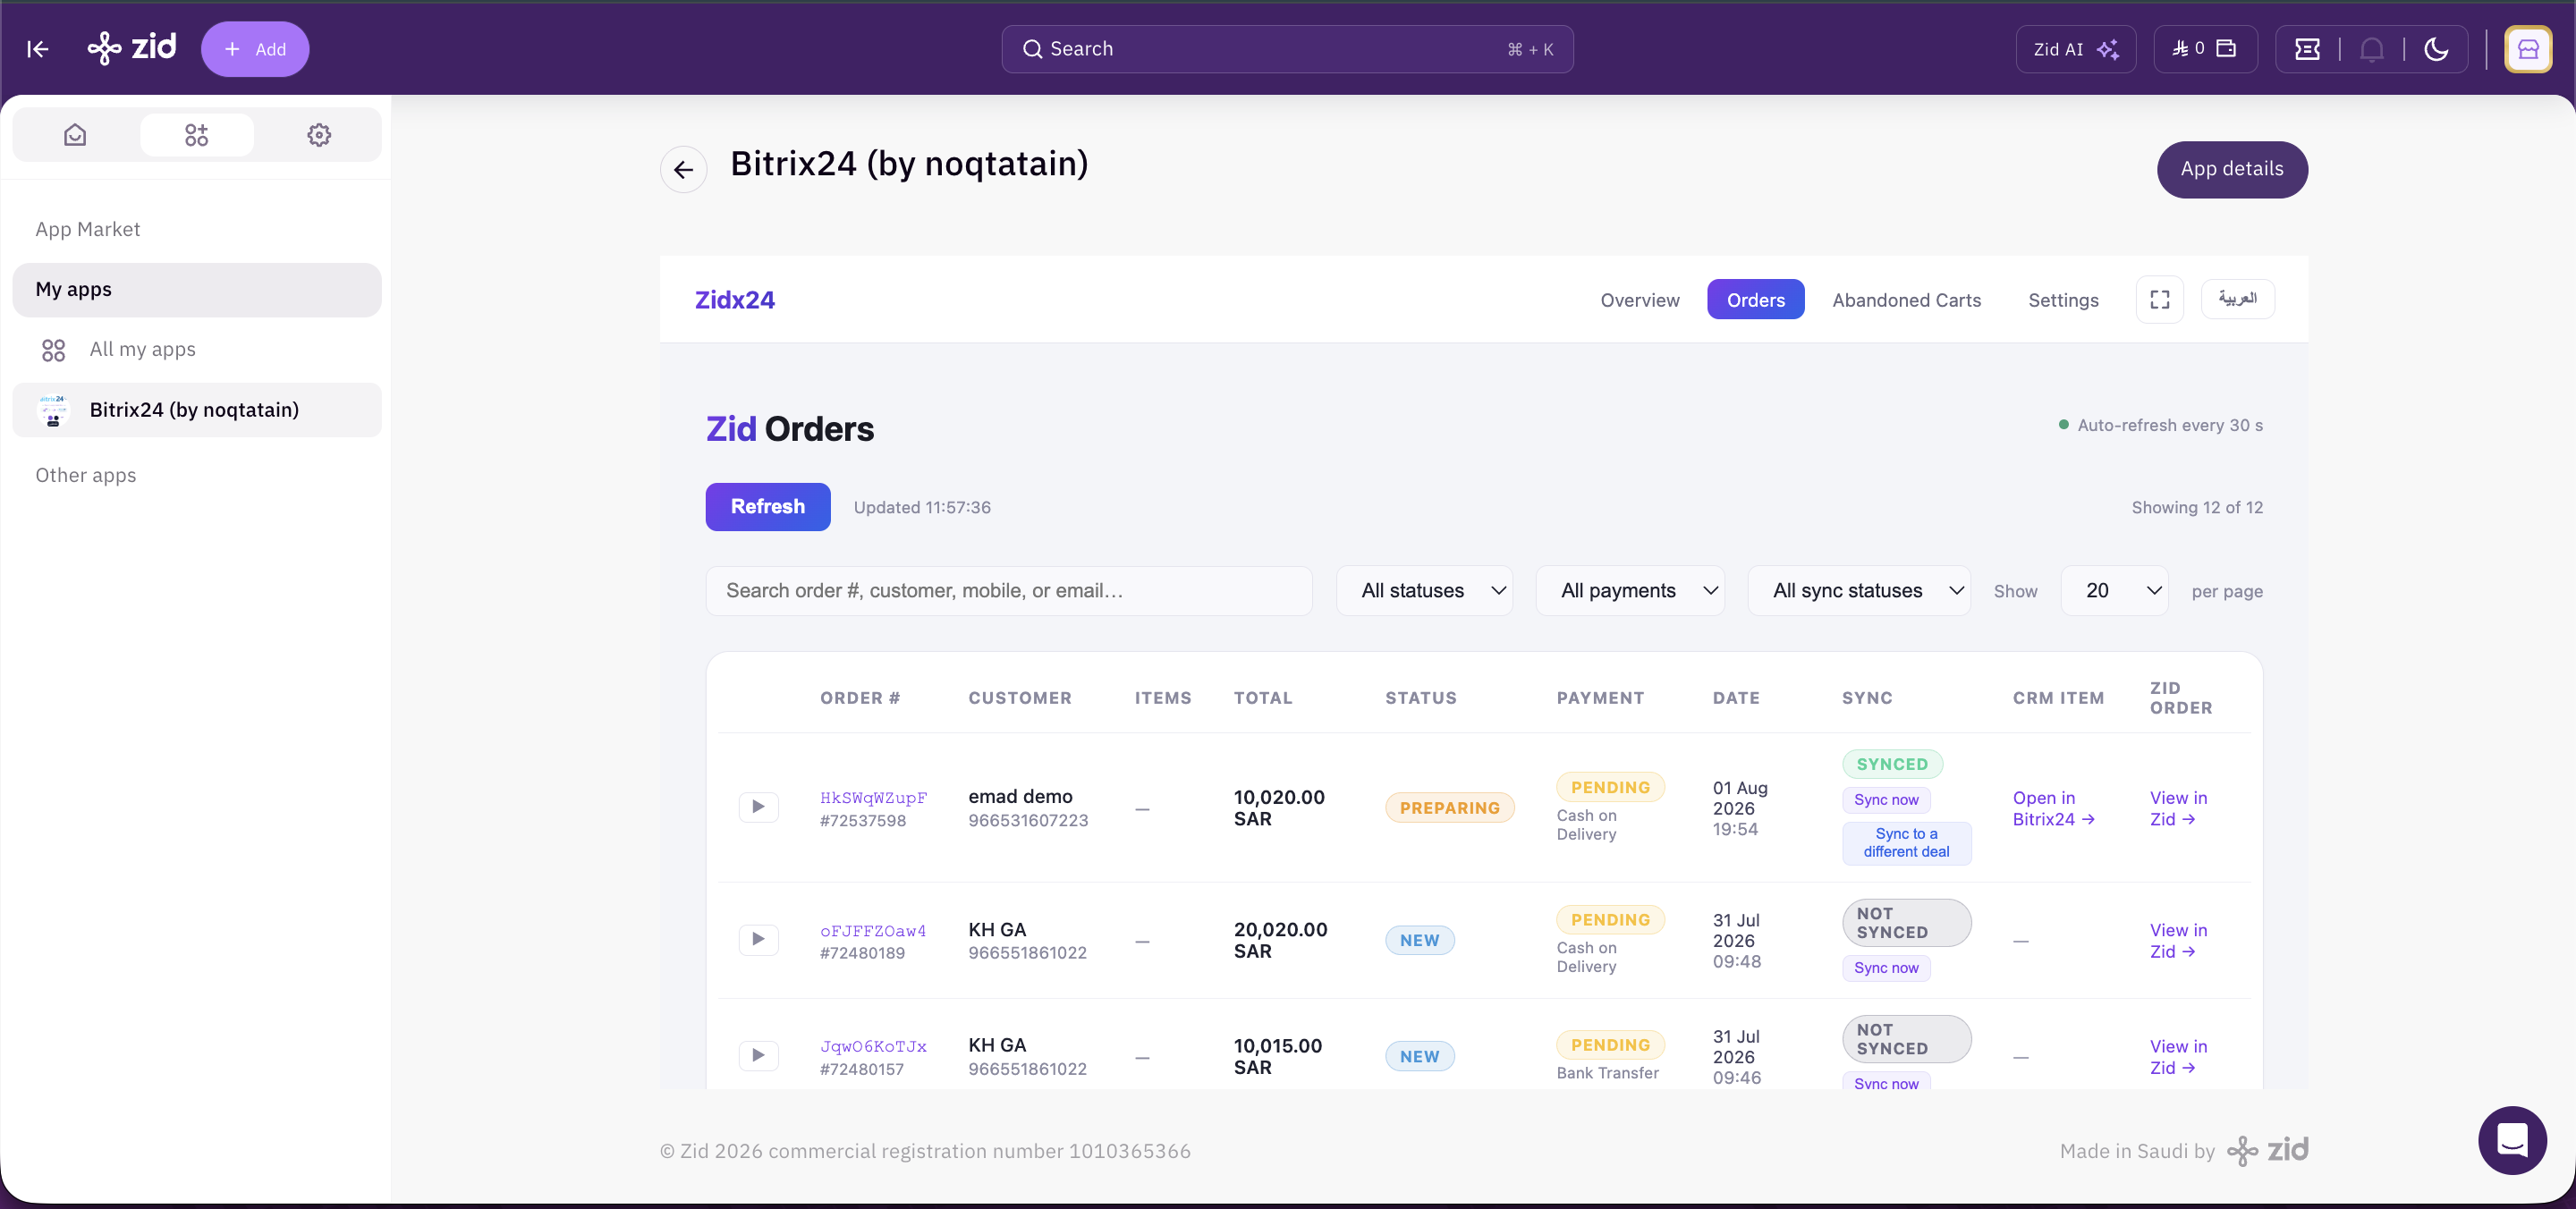Image resolution: width=2576 pixels, height=1209 pixels.
Task: Click the Zid logo in header
Action: coord(132,48)
